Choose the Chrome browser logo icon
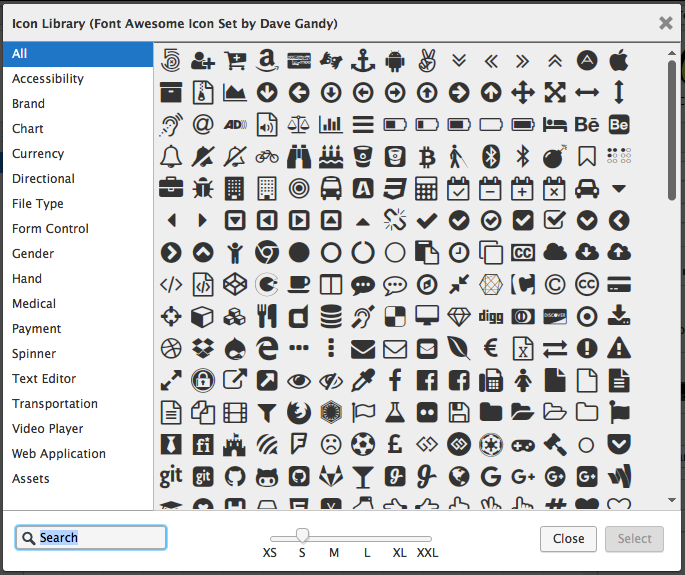The height and width of the screenshot is (575, 685). point(267,252)
